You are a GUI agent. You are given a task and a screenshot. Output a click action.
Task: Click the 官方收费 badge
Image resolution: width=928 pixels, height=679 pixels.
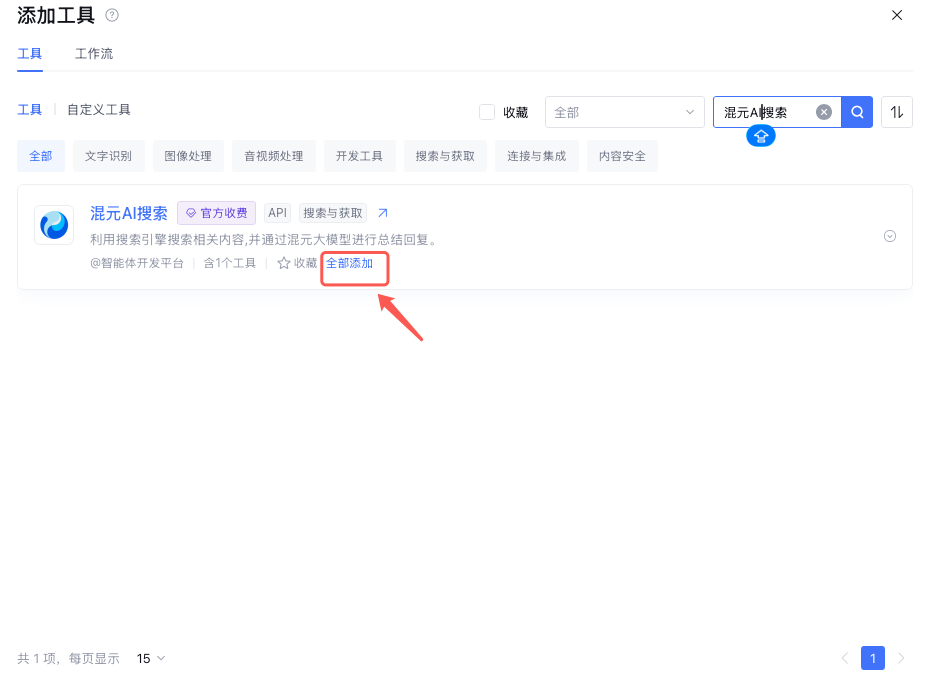[x=217, y=213]
